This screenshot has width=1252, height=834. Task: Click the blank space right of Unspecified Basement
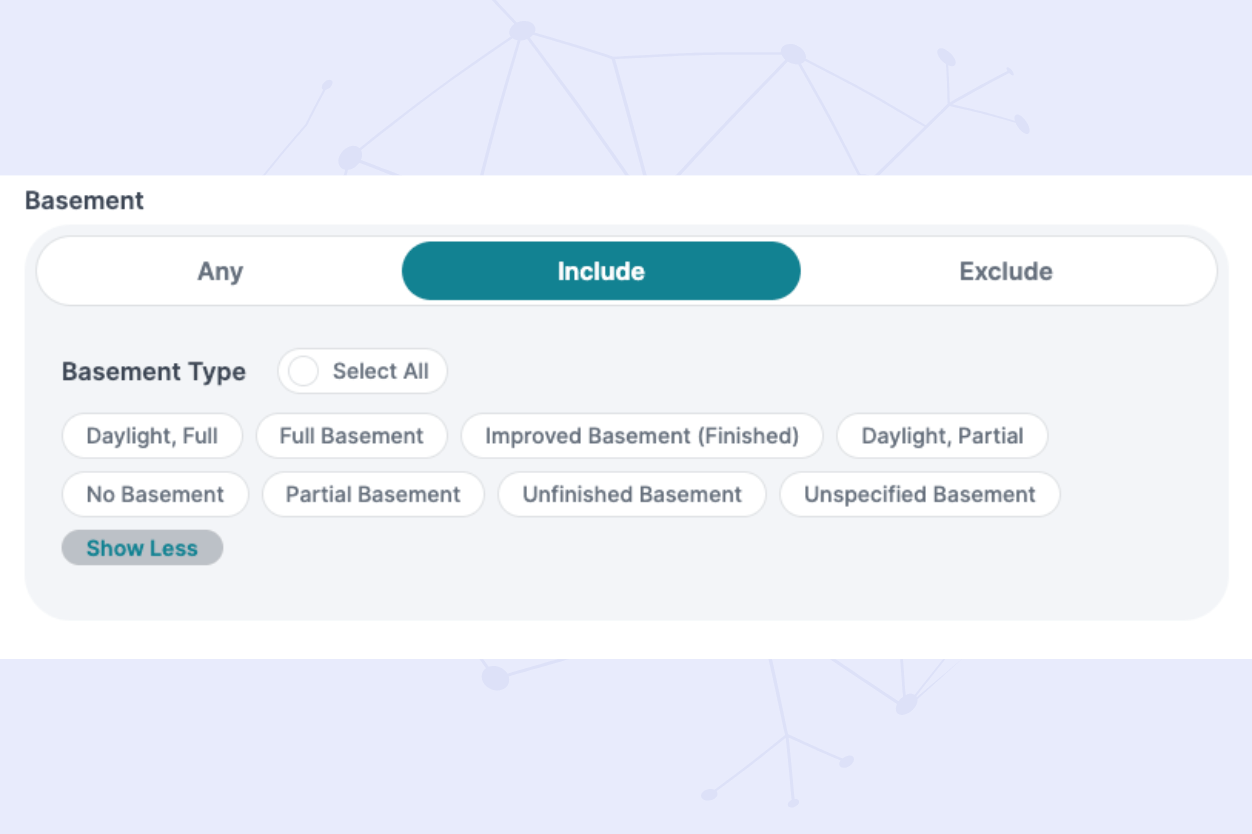tap(1140, 494)
